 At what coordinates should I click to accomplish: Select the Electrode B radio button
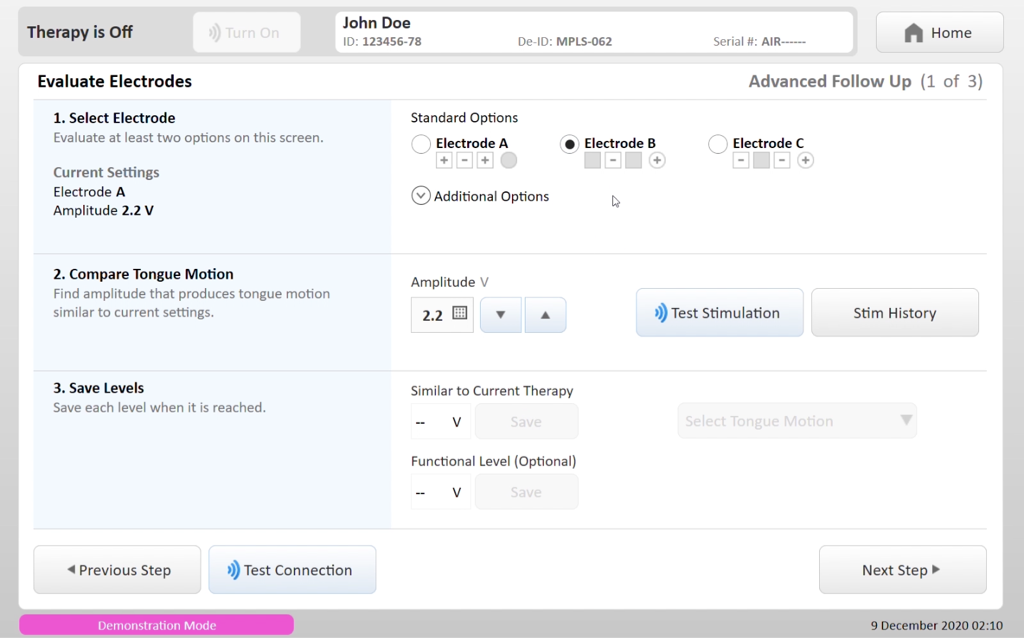(x=569, y=144)
